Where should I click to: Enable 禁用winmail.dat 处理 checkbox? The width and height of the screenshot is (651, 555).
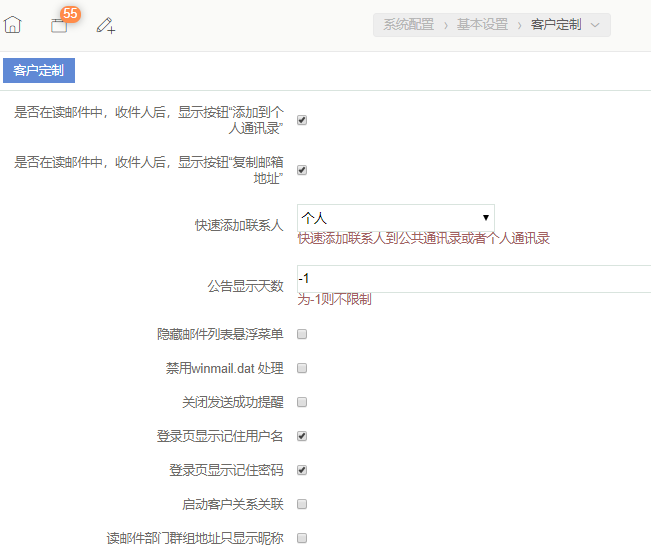pyautogui.click(x=302, y=368)
